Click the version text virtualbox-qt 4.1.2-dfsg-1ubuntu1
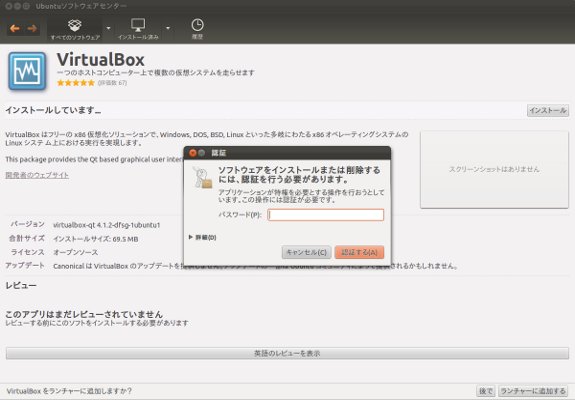Viewport: 575px width, 400px height. point(107,225)
